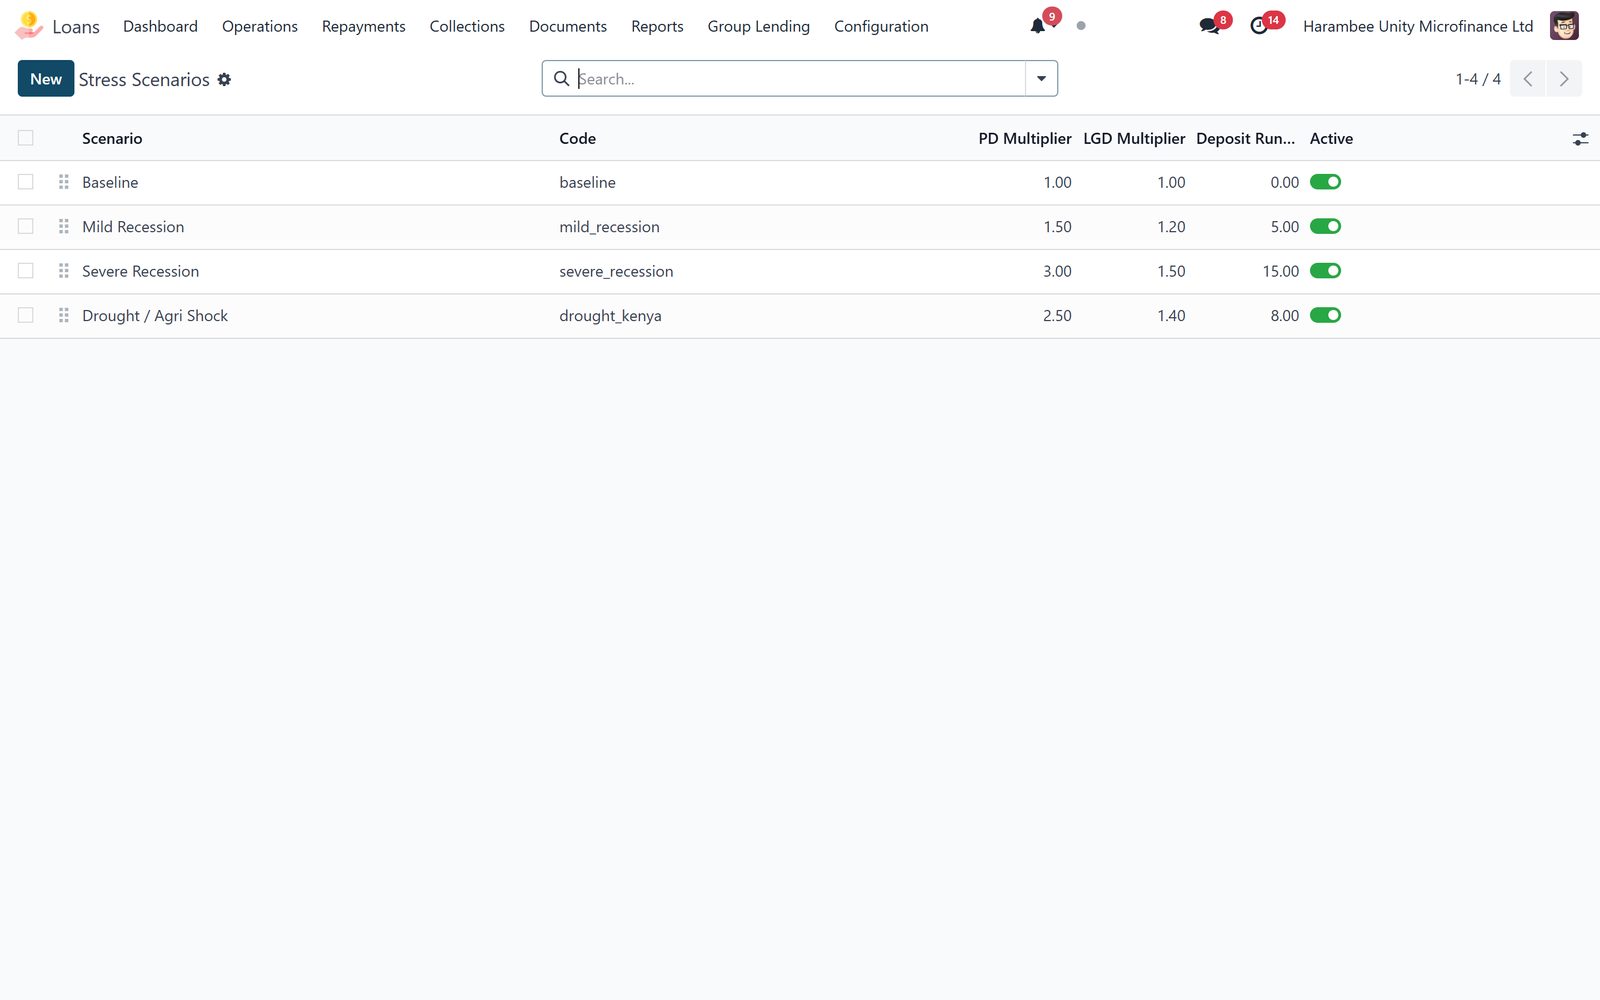
Task: Click into the Search input field
Action: click(x=800, y=79)
